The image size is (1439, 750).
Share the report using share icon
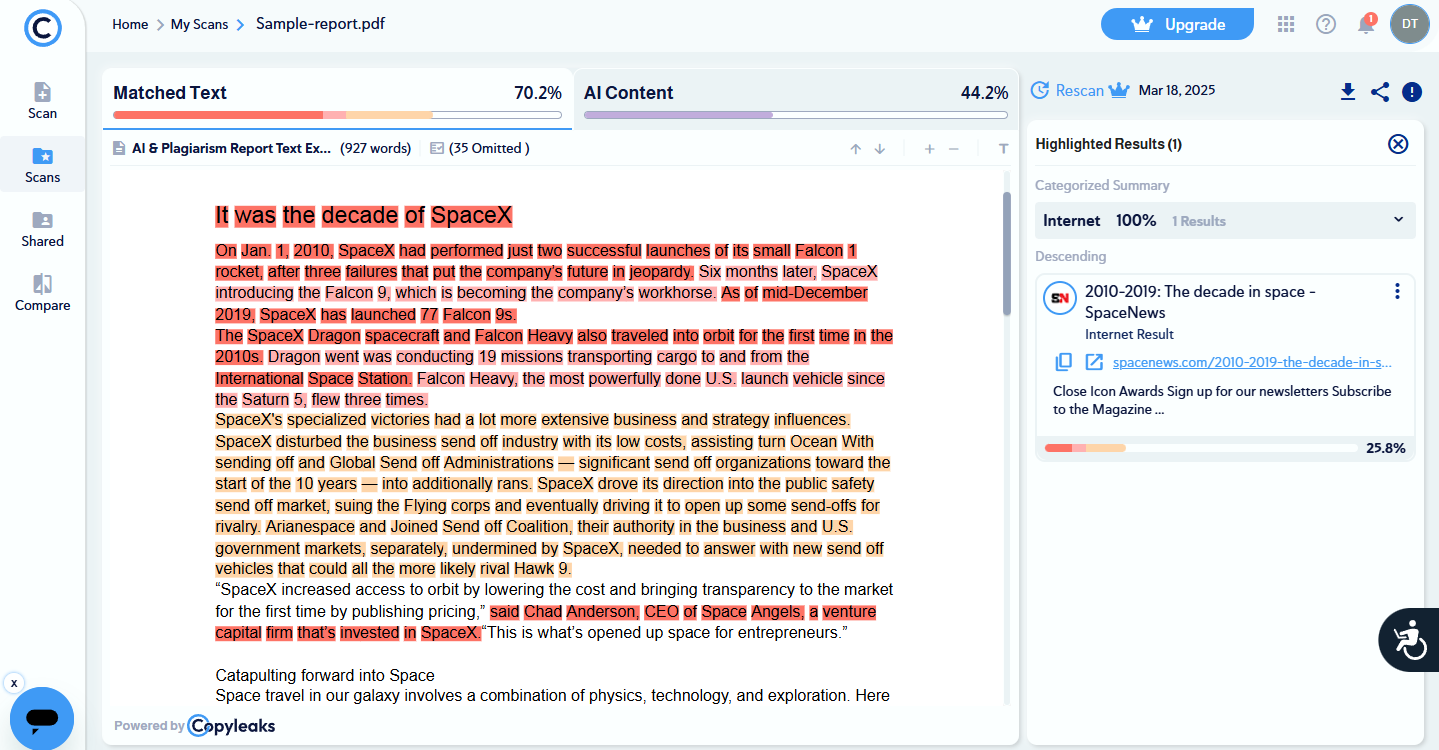point(1380,92)
